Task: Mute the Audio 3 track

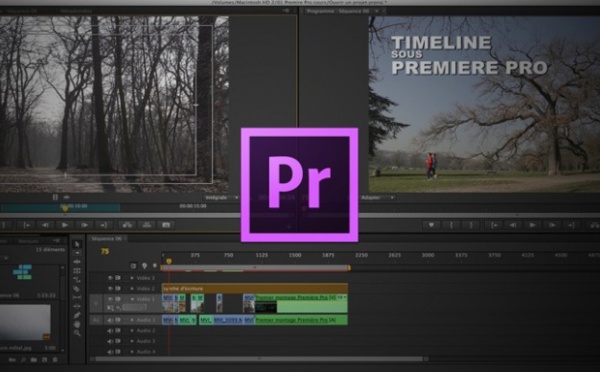Action: [110, 341]
